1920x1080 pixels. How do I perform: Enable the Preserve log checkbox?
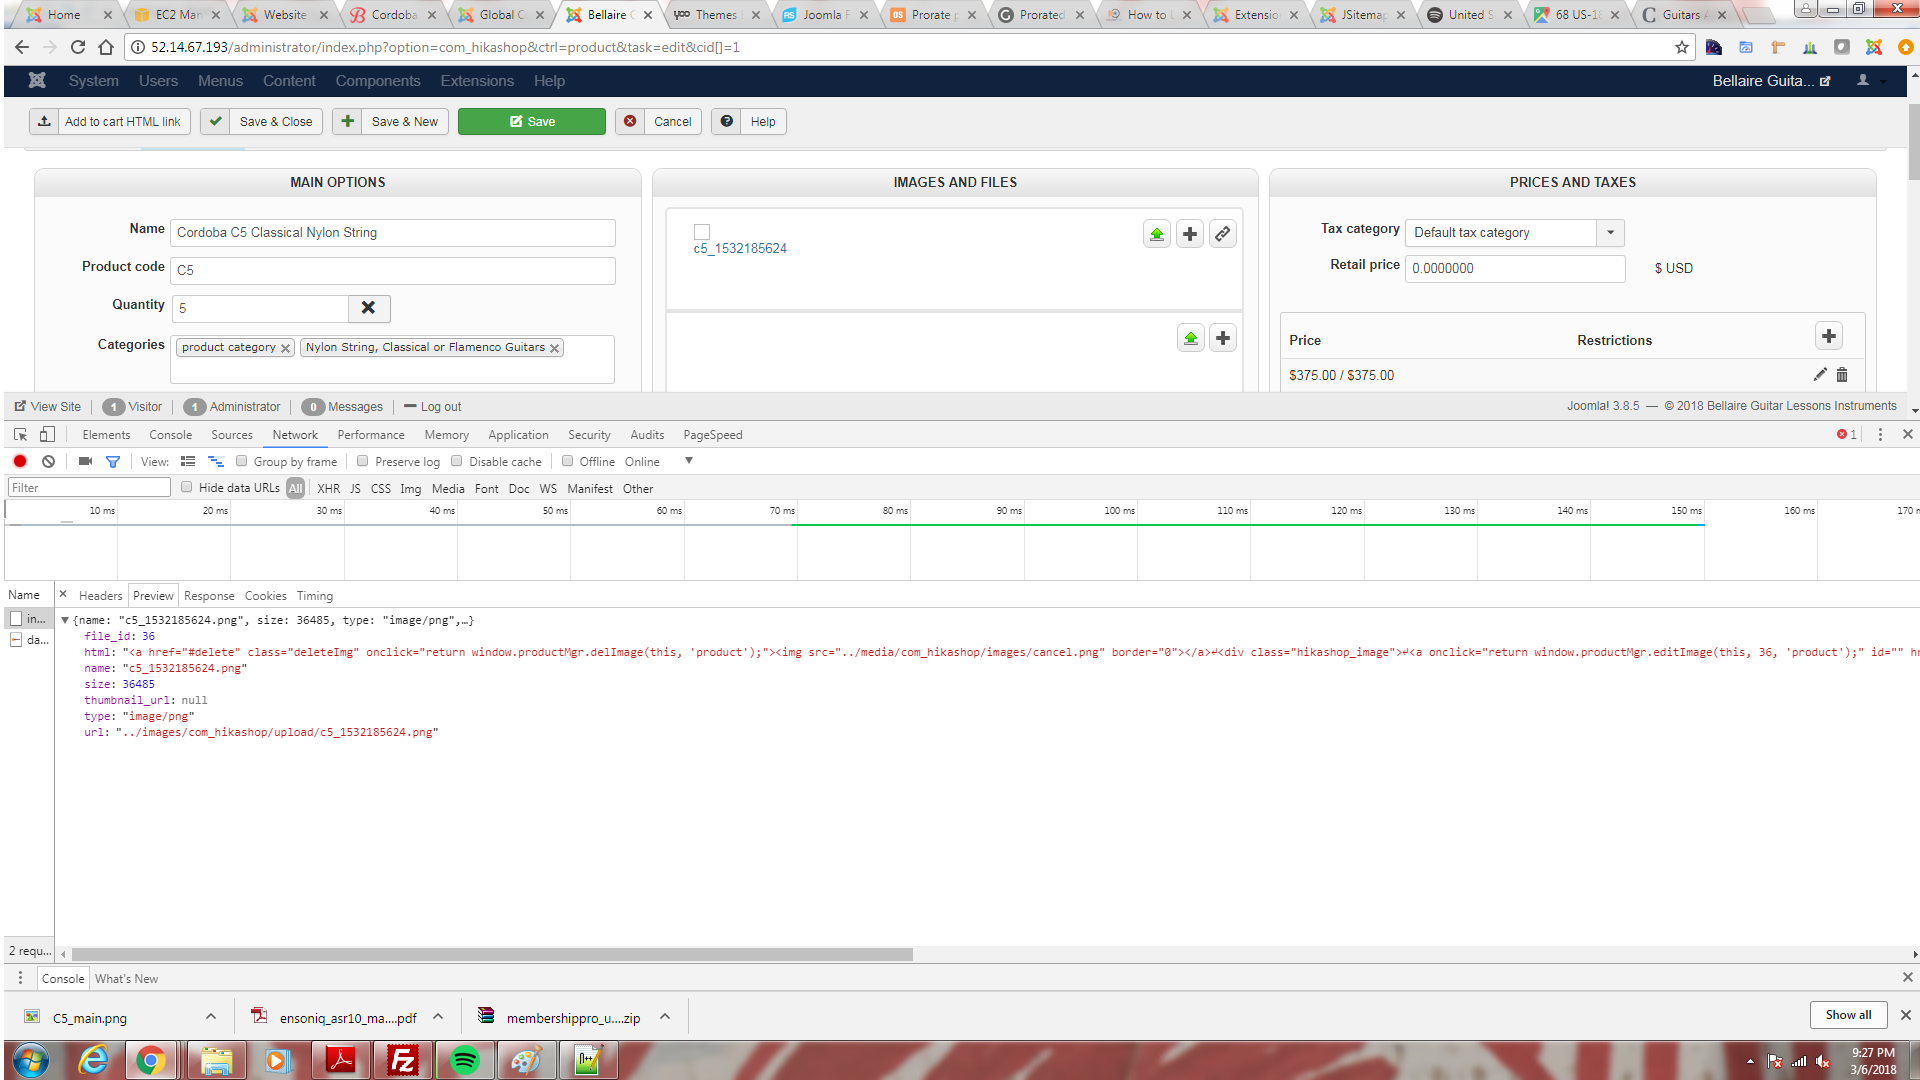point(363,461)
